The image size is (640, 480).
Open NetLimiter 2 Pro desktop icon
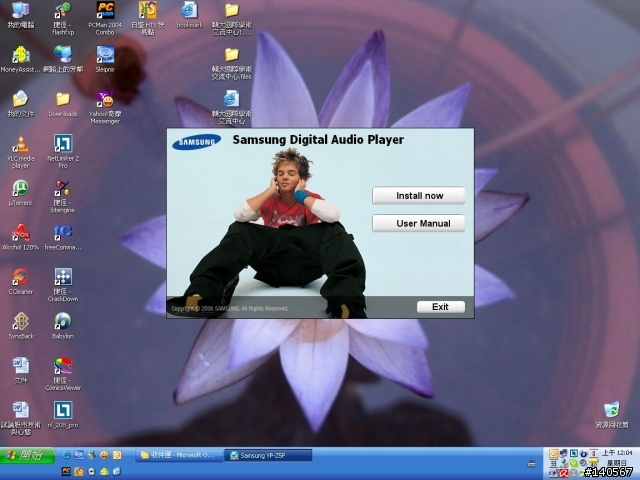click(63, 152)
